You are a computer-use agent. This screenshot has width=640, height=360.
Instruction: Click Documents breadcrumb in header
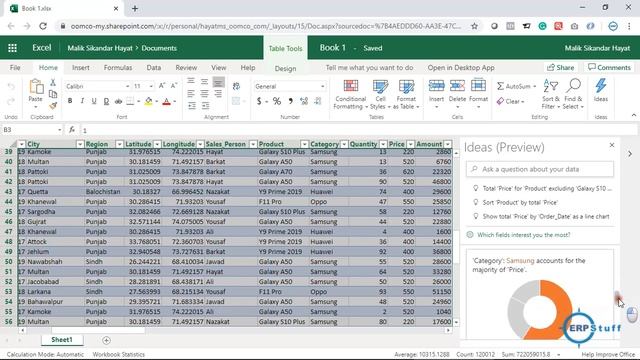tap(159, 48)
